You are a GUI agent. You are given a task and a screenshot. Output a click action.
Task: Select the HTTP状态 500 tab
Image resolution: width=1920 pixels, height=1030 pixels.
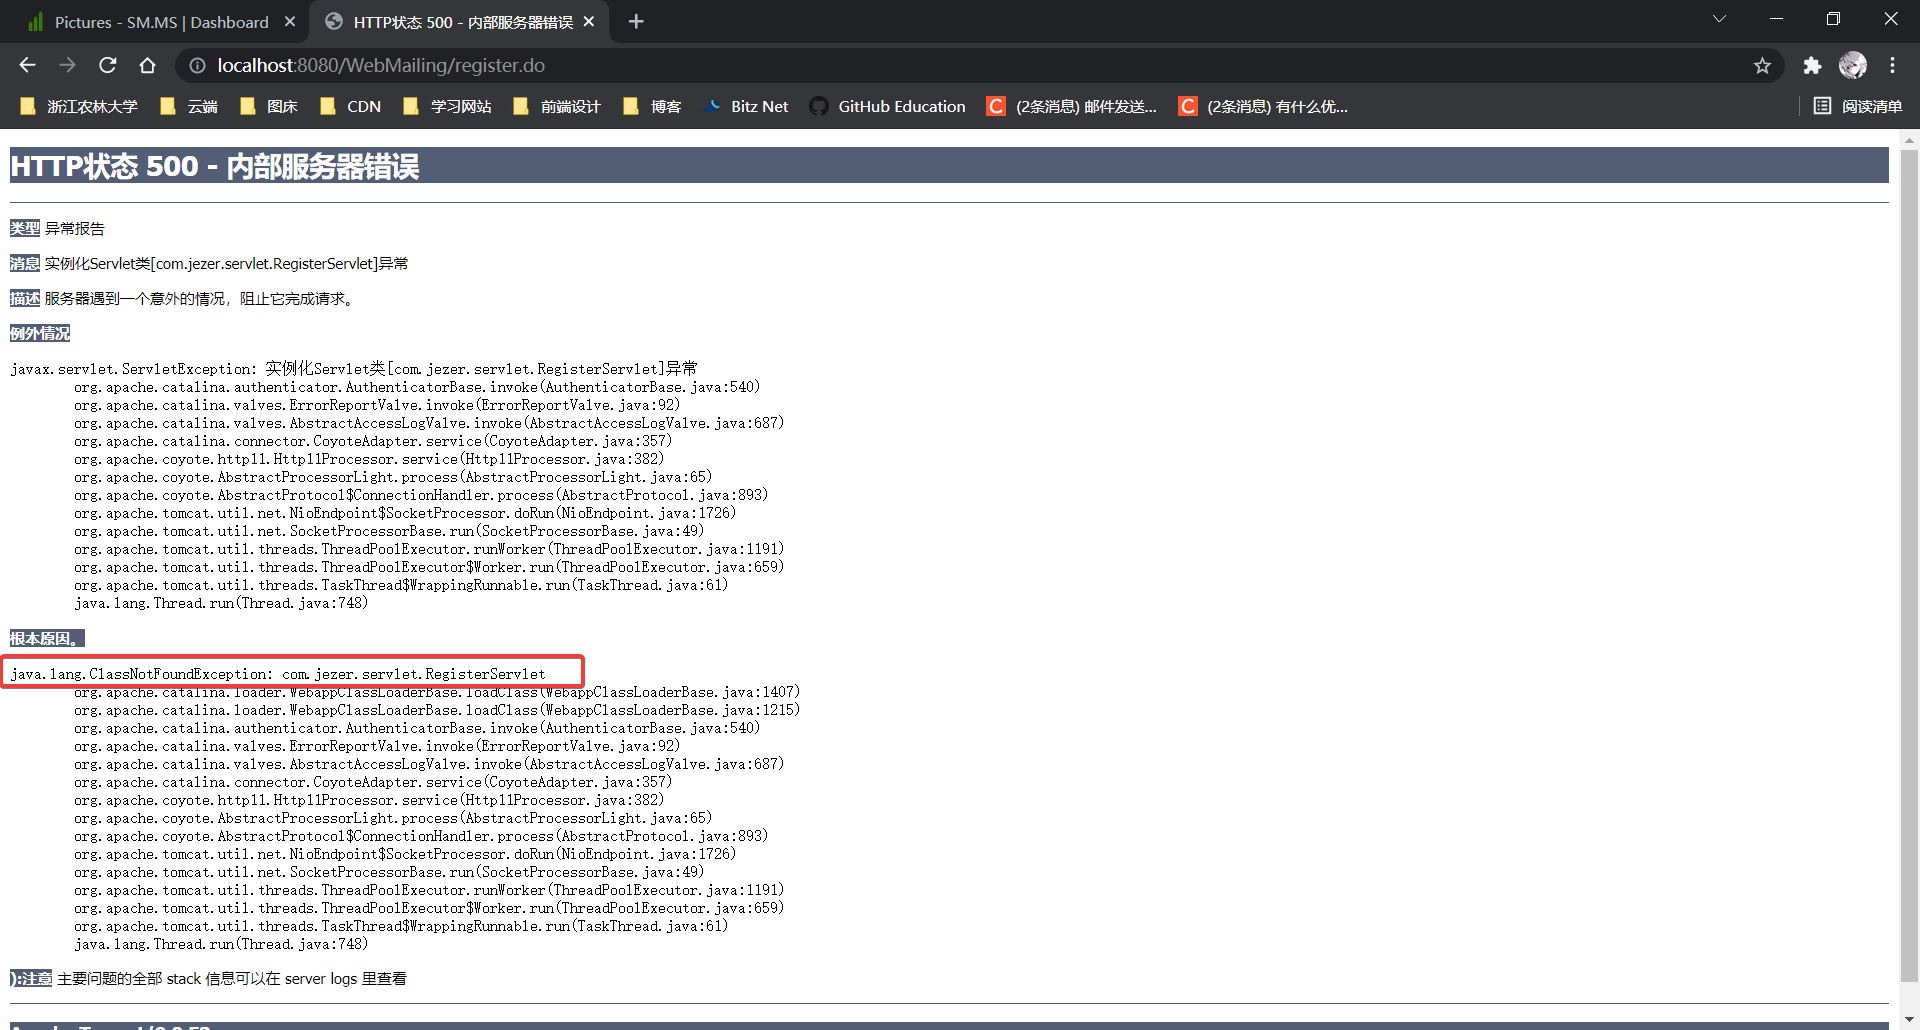click(460, 22)
